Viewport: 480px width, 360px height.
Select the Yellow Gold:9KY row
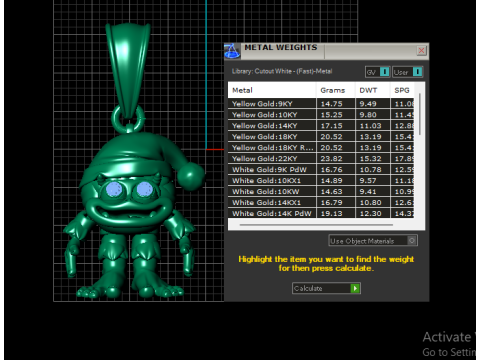[x=321, y=103]
